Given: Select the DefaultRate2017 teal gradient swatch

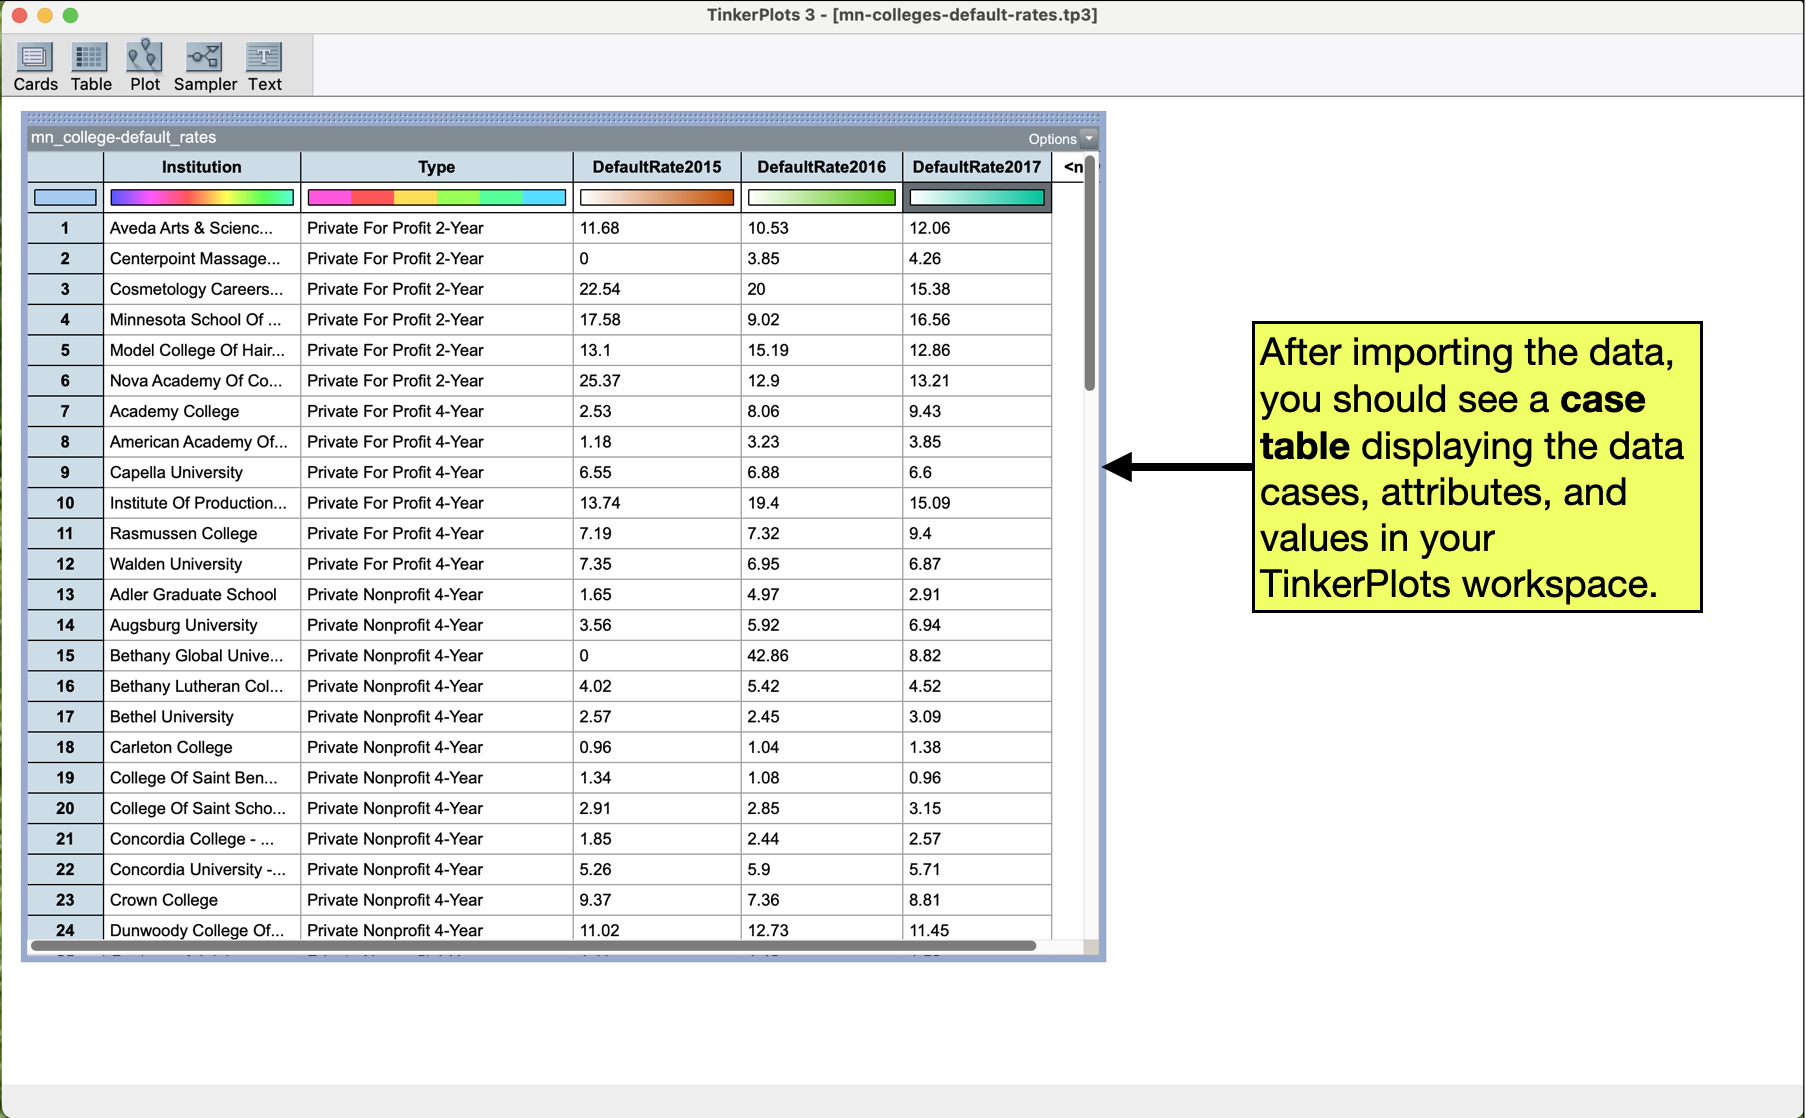Looking at the screenshot, I should (x=977, y=198).
